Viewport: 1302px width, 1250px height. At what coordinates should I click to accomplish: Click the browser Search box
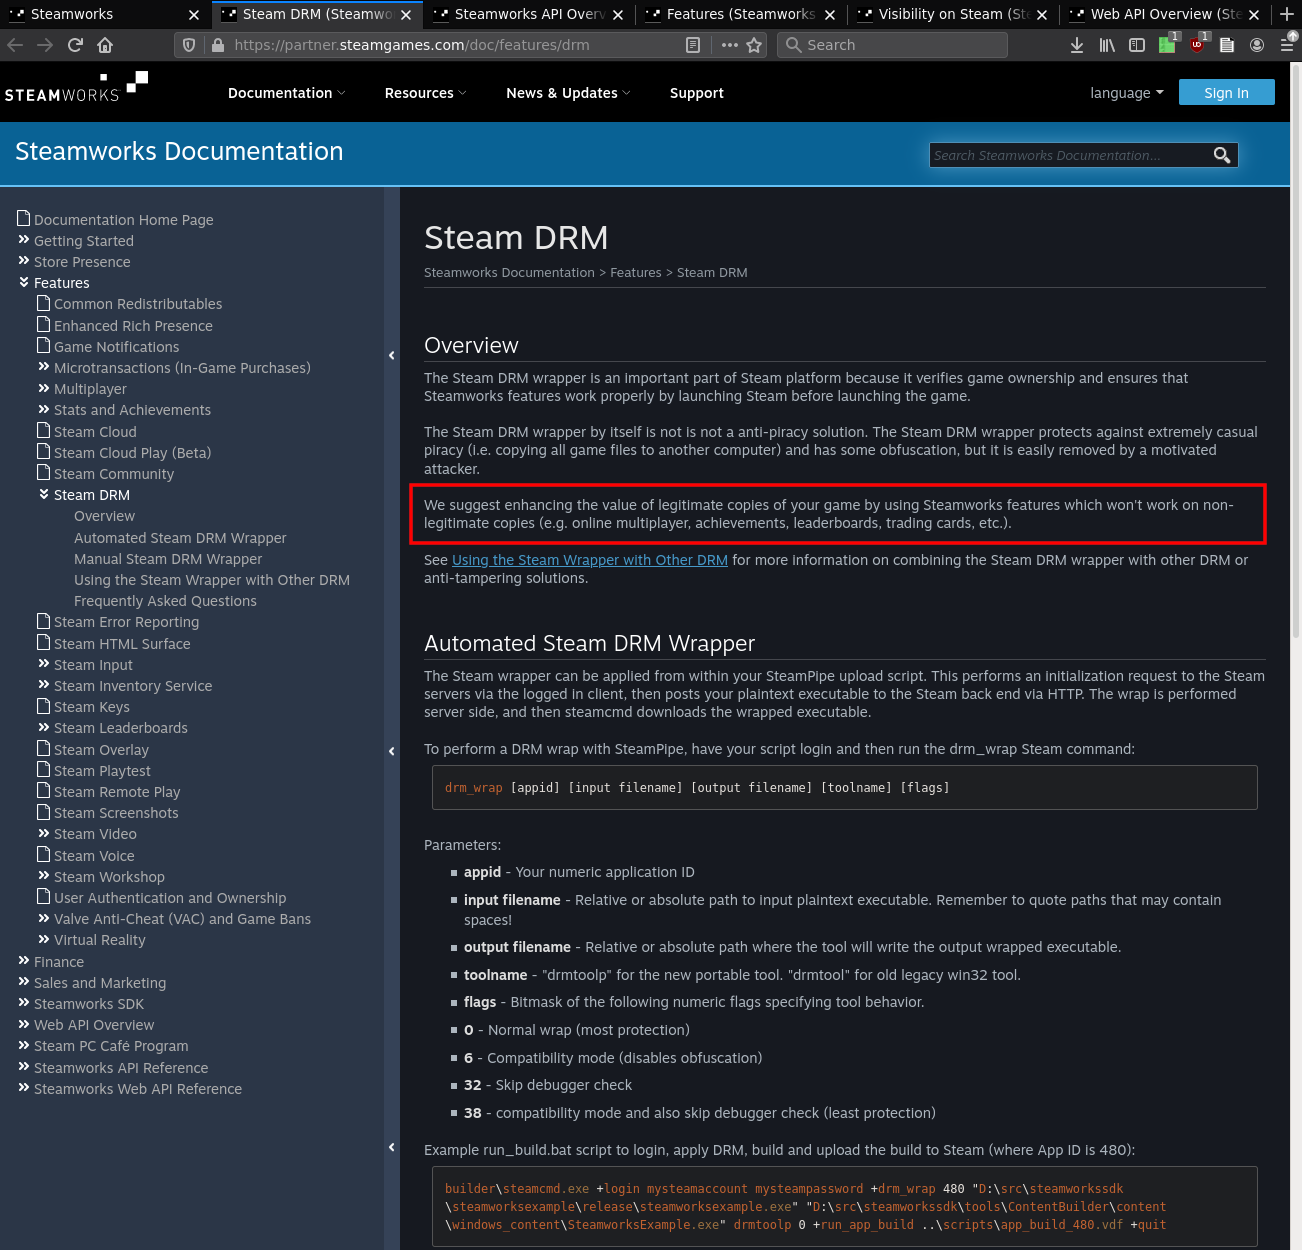pyautogui.click(x=892, y=45)
